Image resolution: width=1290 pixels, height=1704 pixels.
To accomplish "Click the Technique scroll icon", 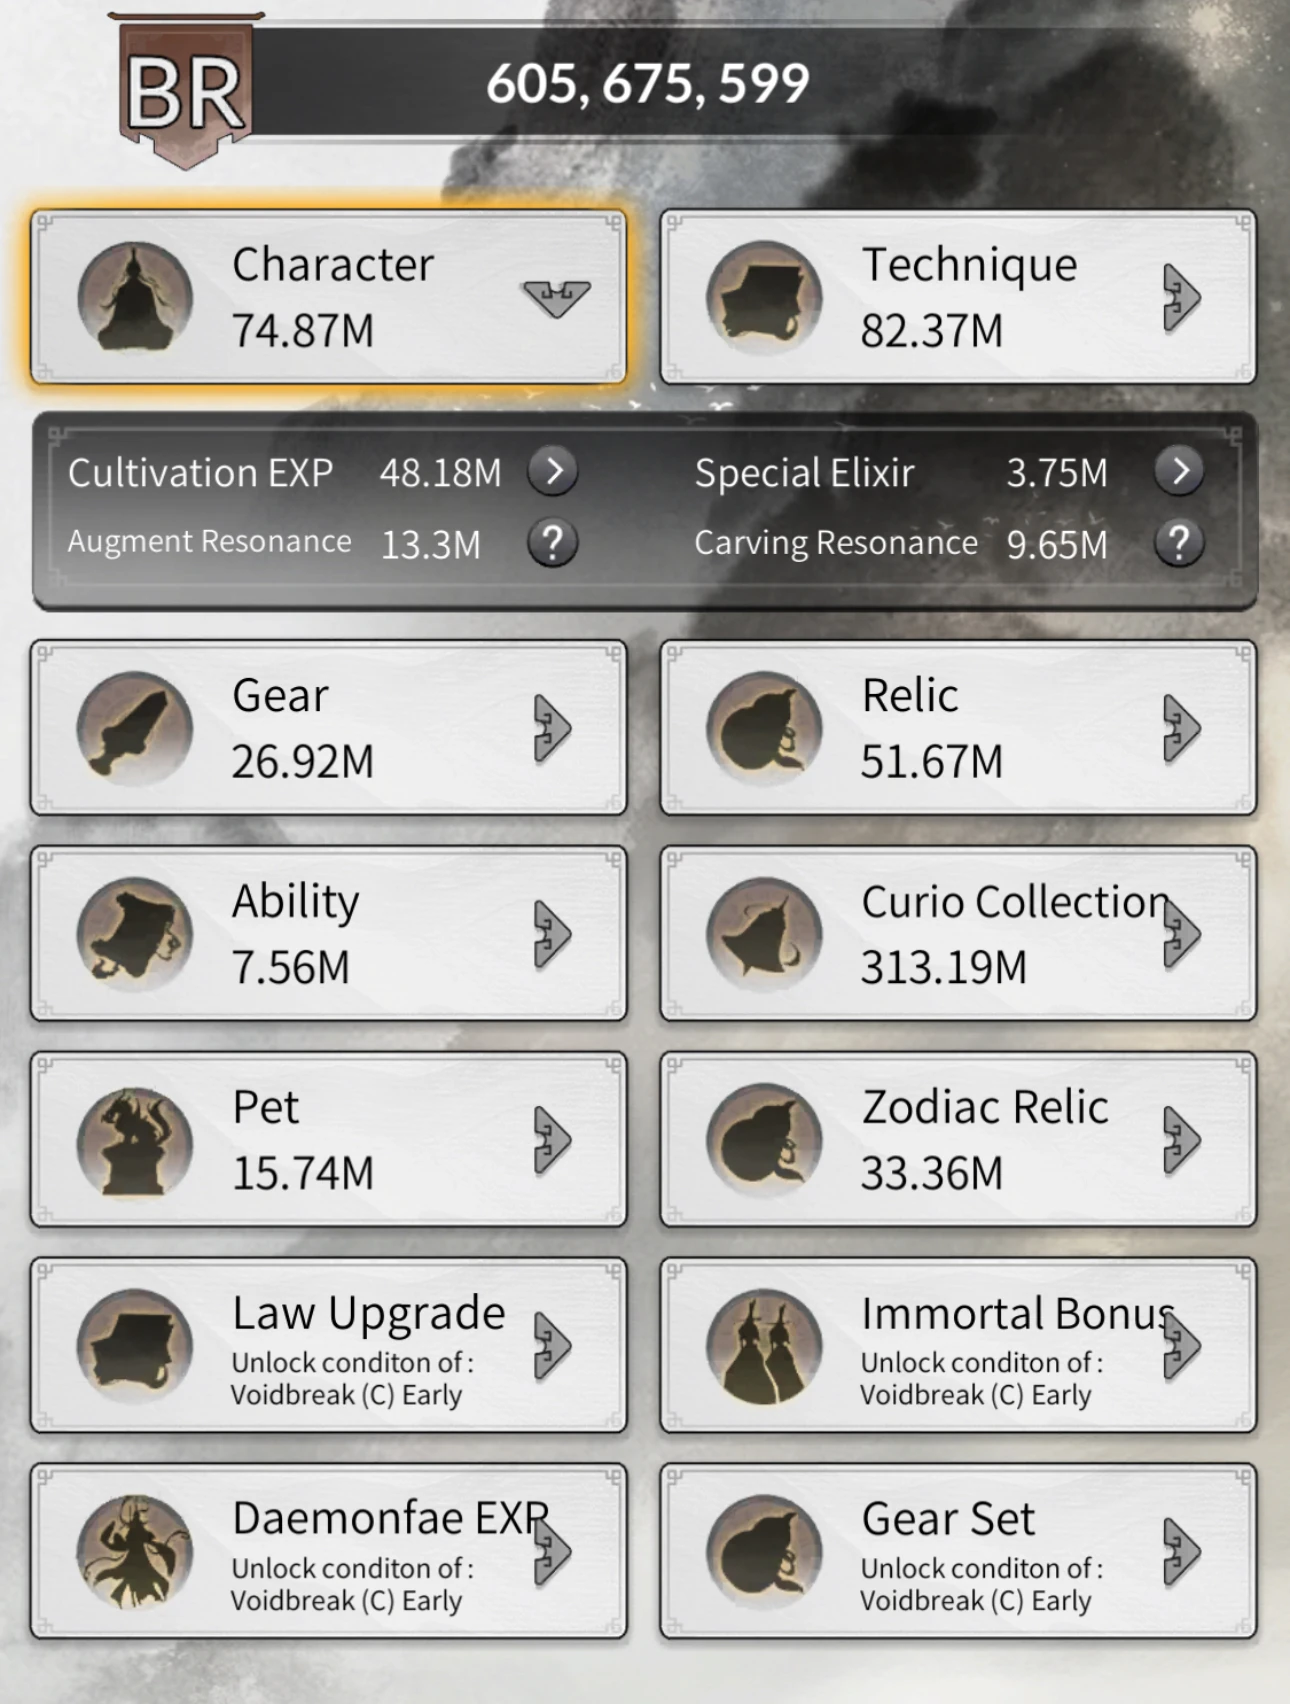I will pos(764,298).
